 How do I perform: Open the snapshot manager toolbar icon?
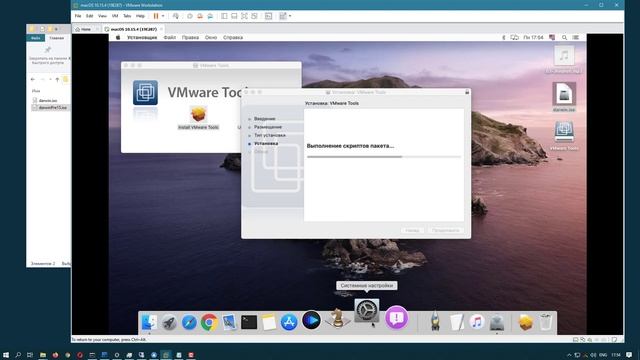click(210, 16)
